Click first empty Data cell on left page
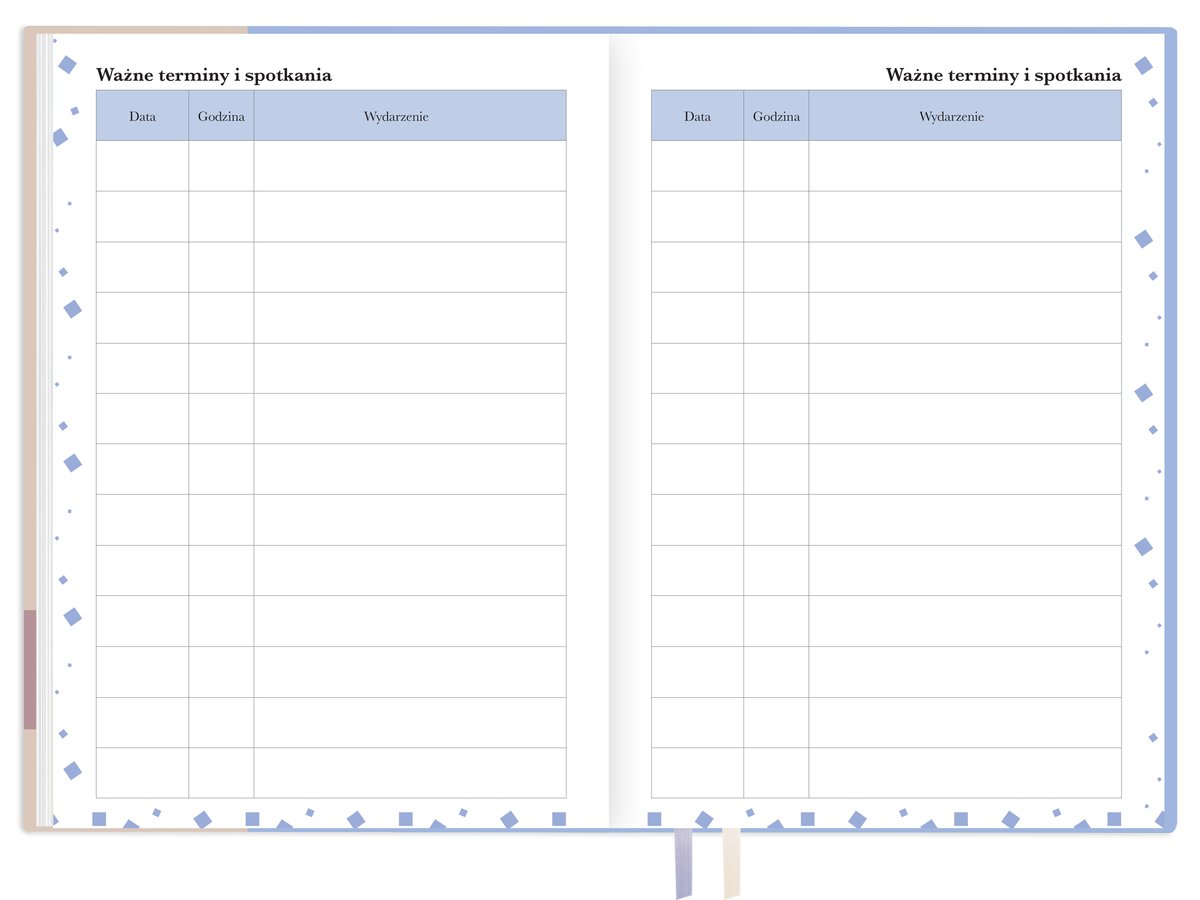This screenshot has height=900, width=1200. [142, 166]
